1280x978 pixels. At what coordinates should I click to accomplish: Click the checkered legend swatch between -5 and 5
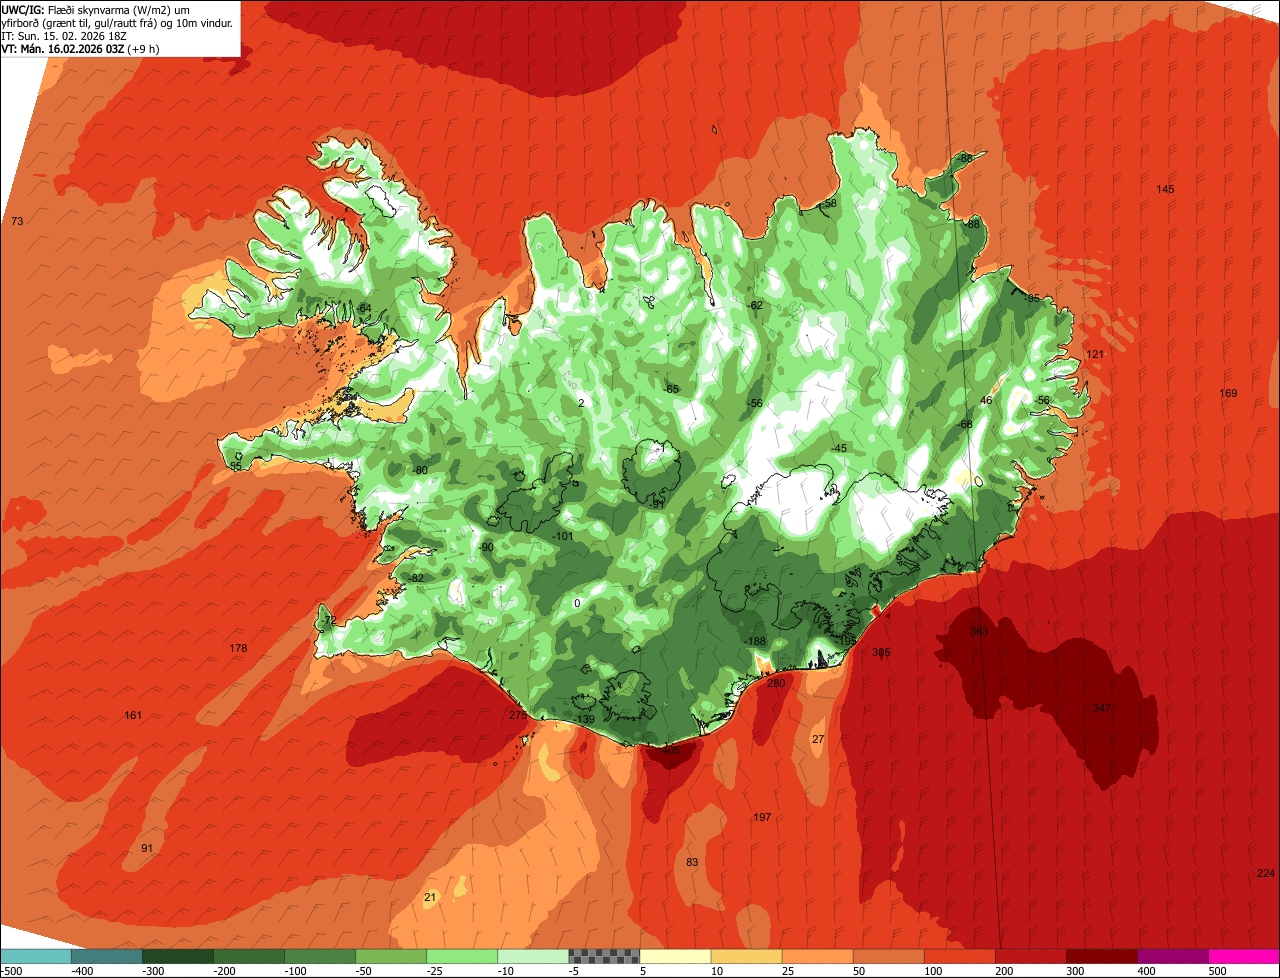[603, 956]
